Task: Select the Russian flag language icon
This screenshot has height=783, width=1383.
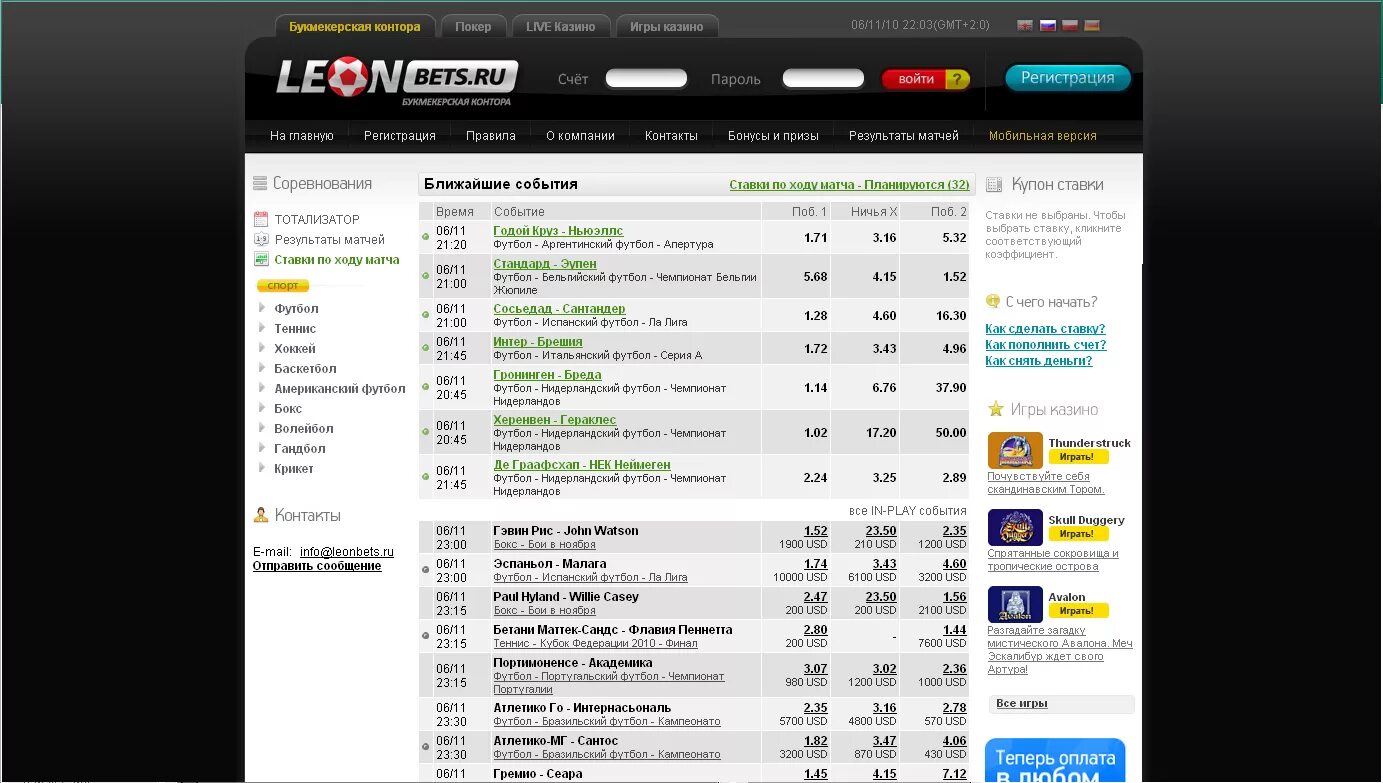Action: (x=1048, y=25)
